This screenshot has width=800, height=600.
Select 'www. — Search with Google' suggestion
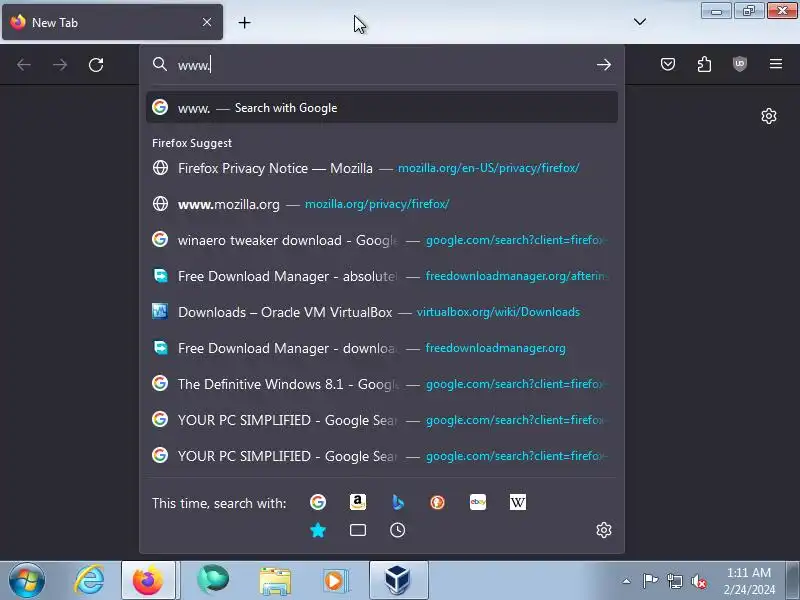[382, 108]
